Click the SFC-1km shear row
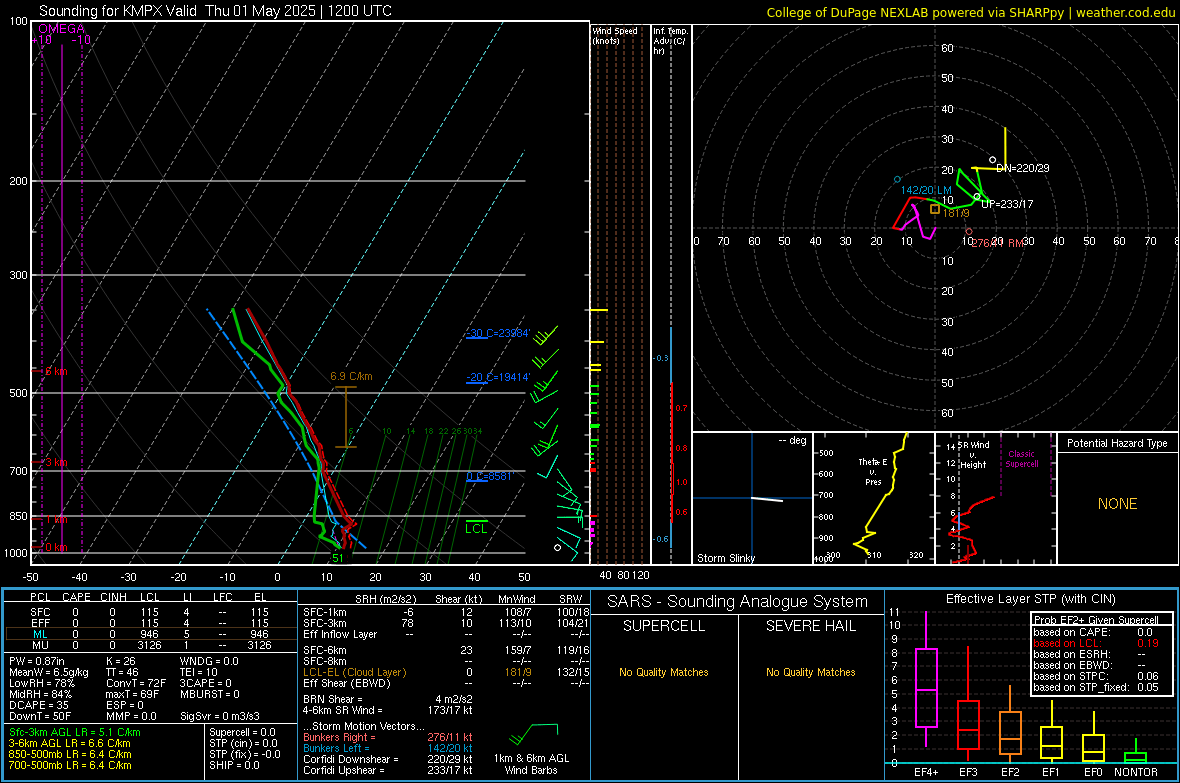1180x783 pixels. [x=445, y=612]
